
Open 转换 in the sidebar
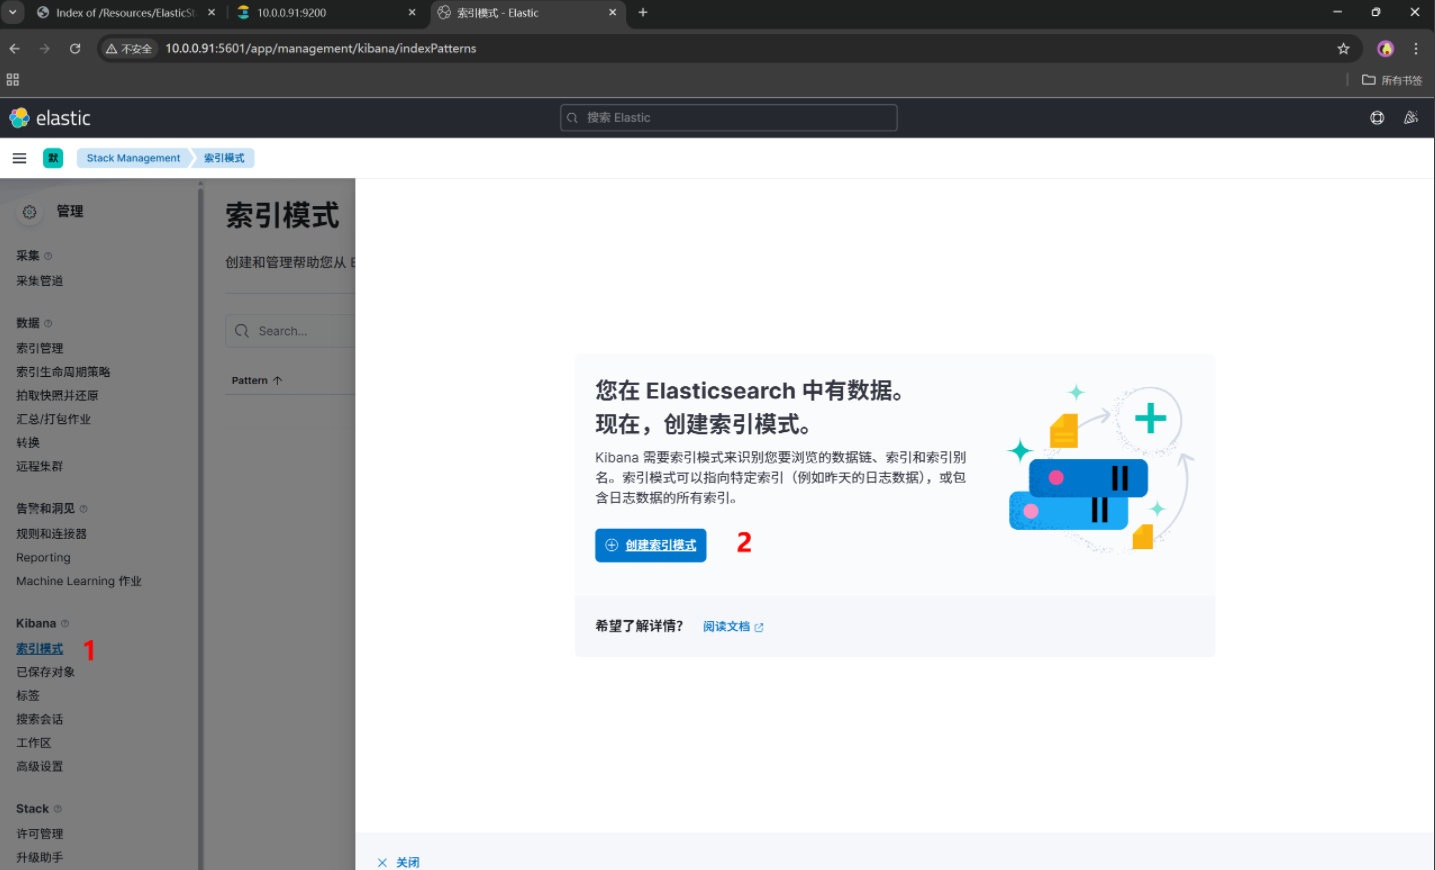(28, 443)
